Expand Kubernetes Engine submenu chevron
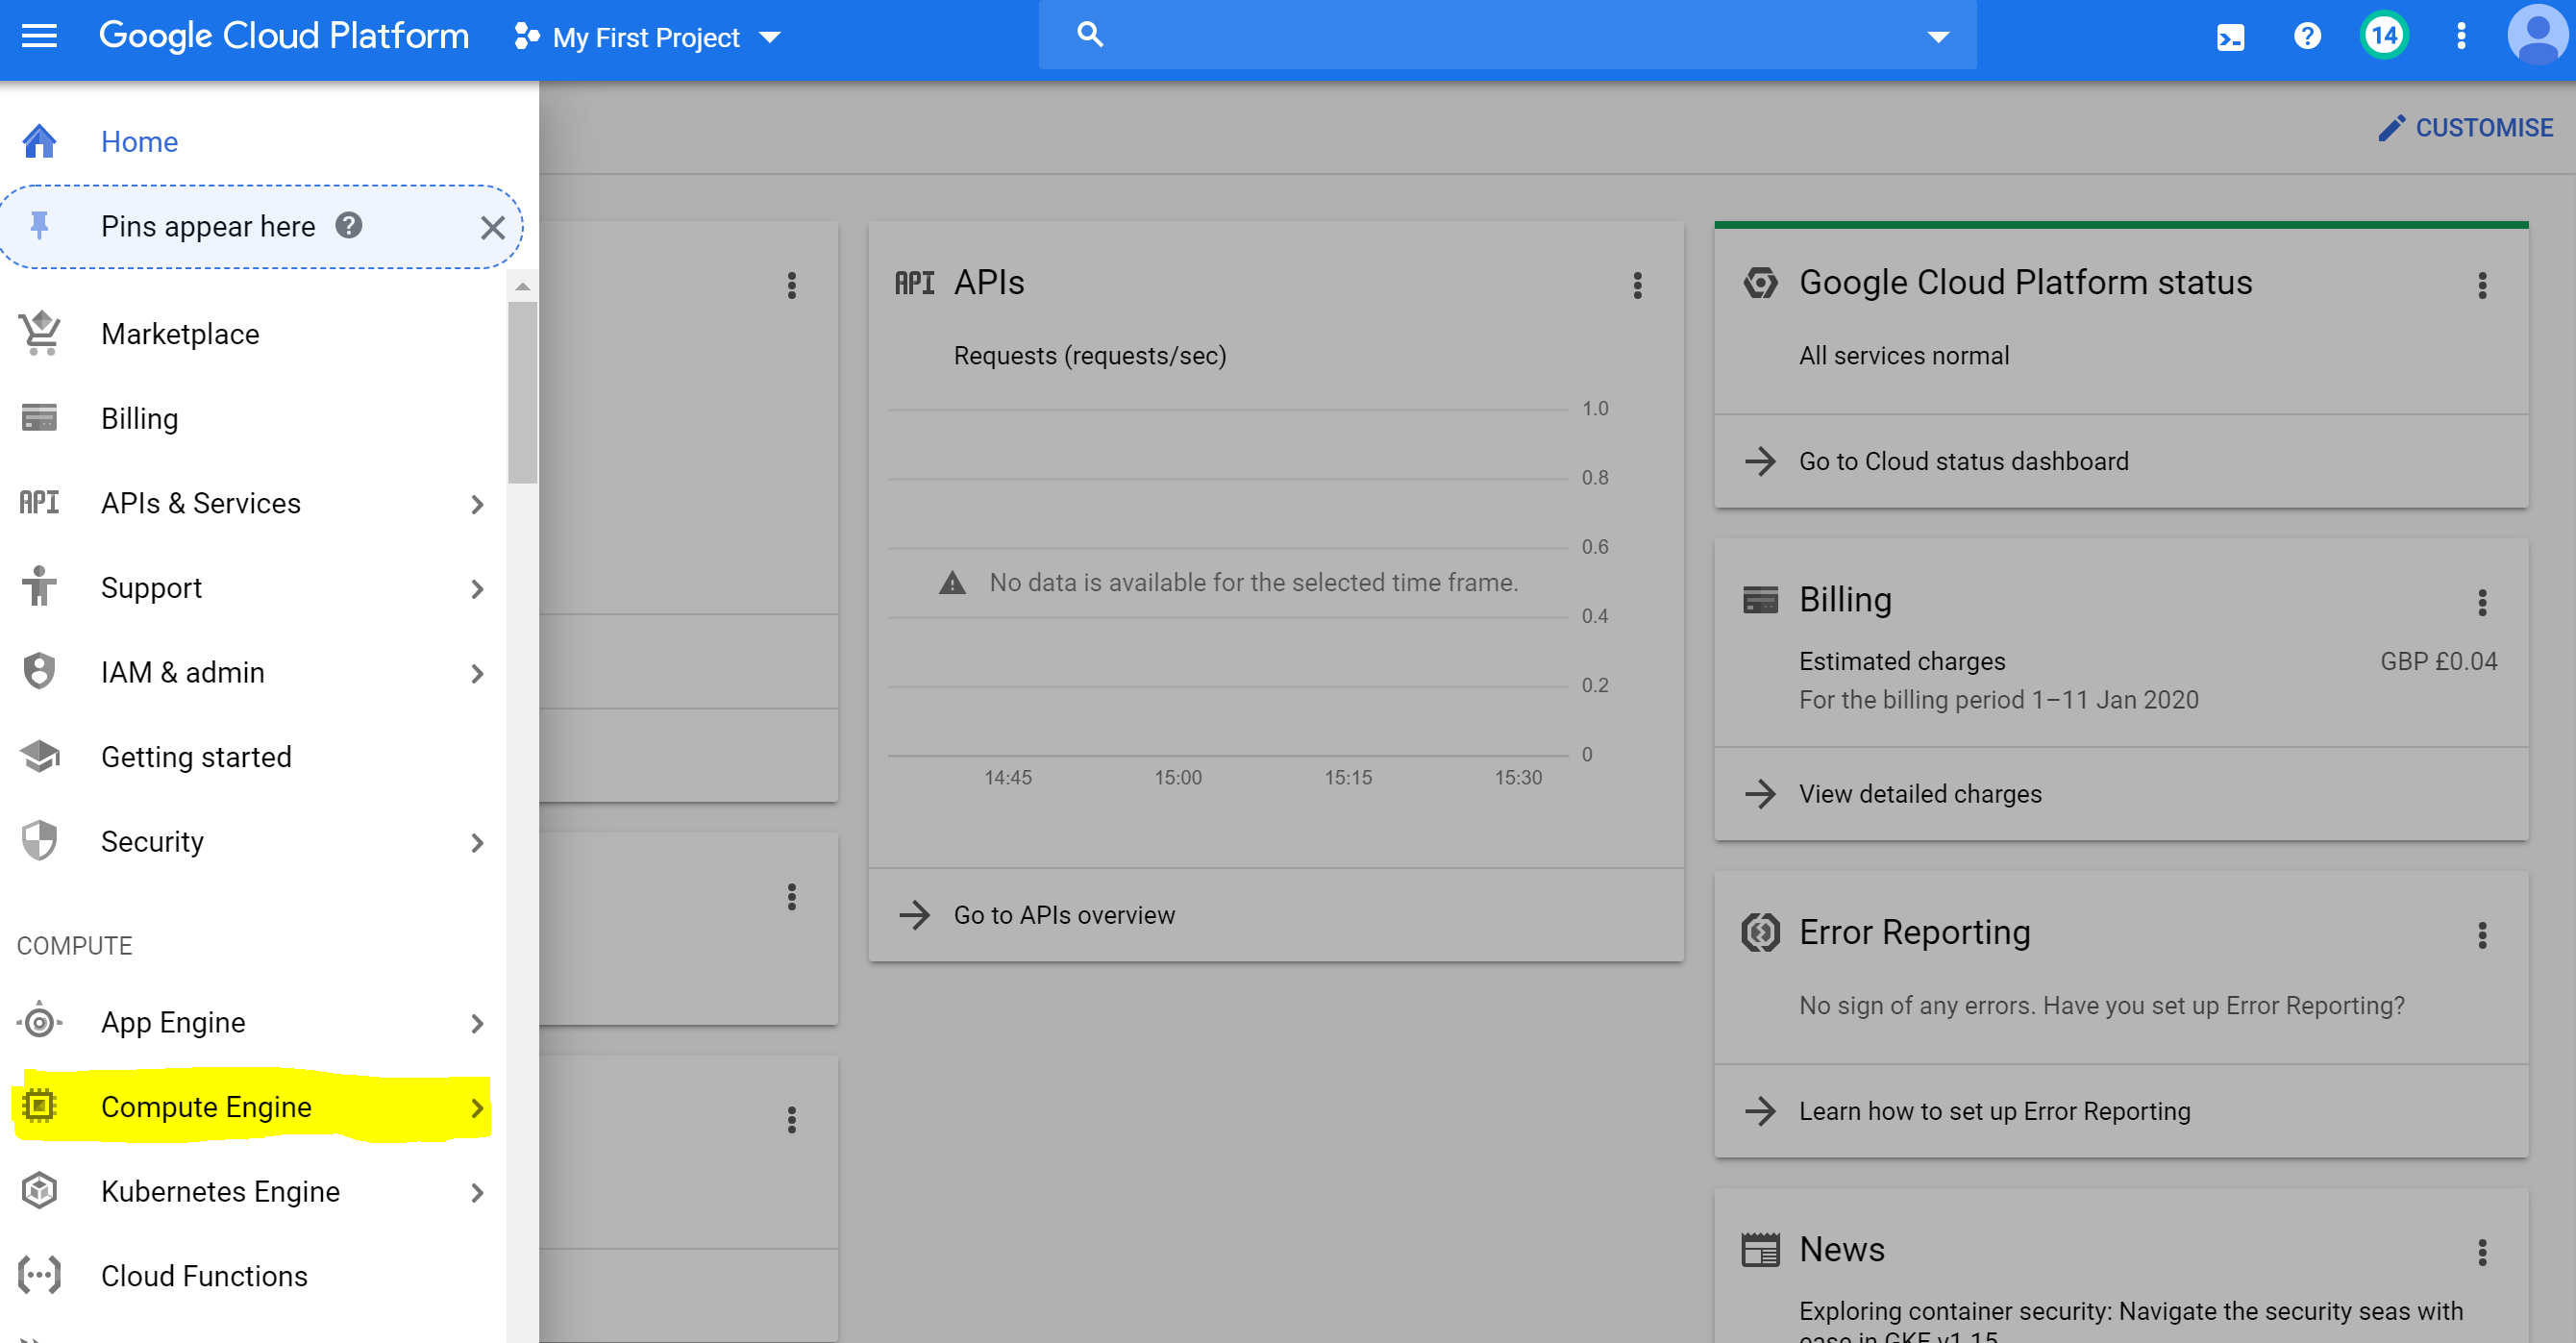The height and width of the screenshot is (1343, 2576). (477, 1193)
